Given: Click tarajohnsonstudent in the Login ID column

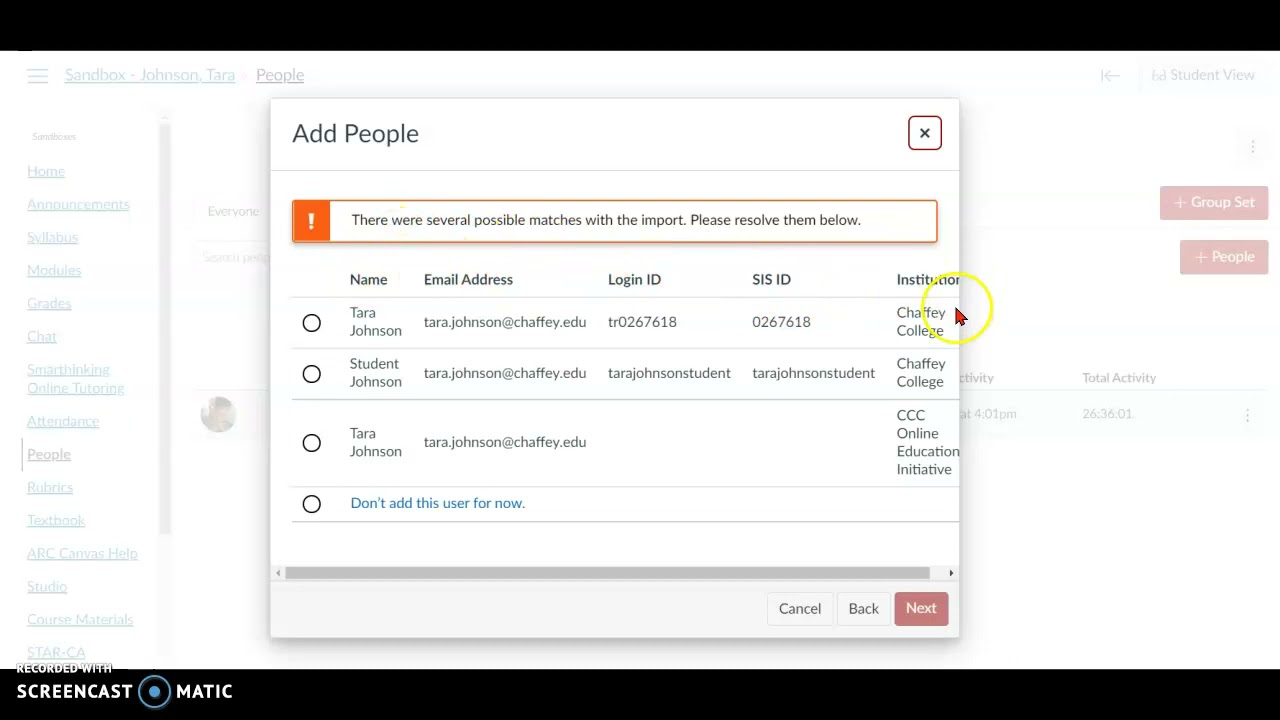Looking at the screenshot, I should coord(669,373).
